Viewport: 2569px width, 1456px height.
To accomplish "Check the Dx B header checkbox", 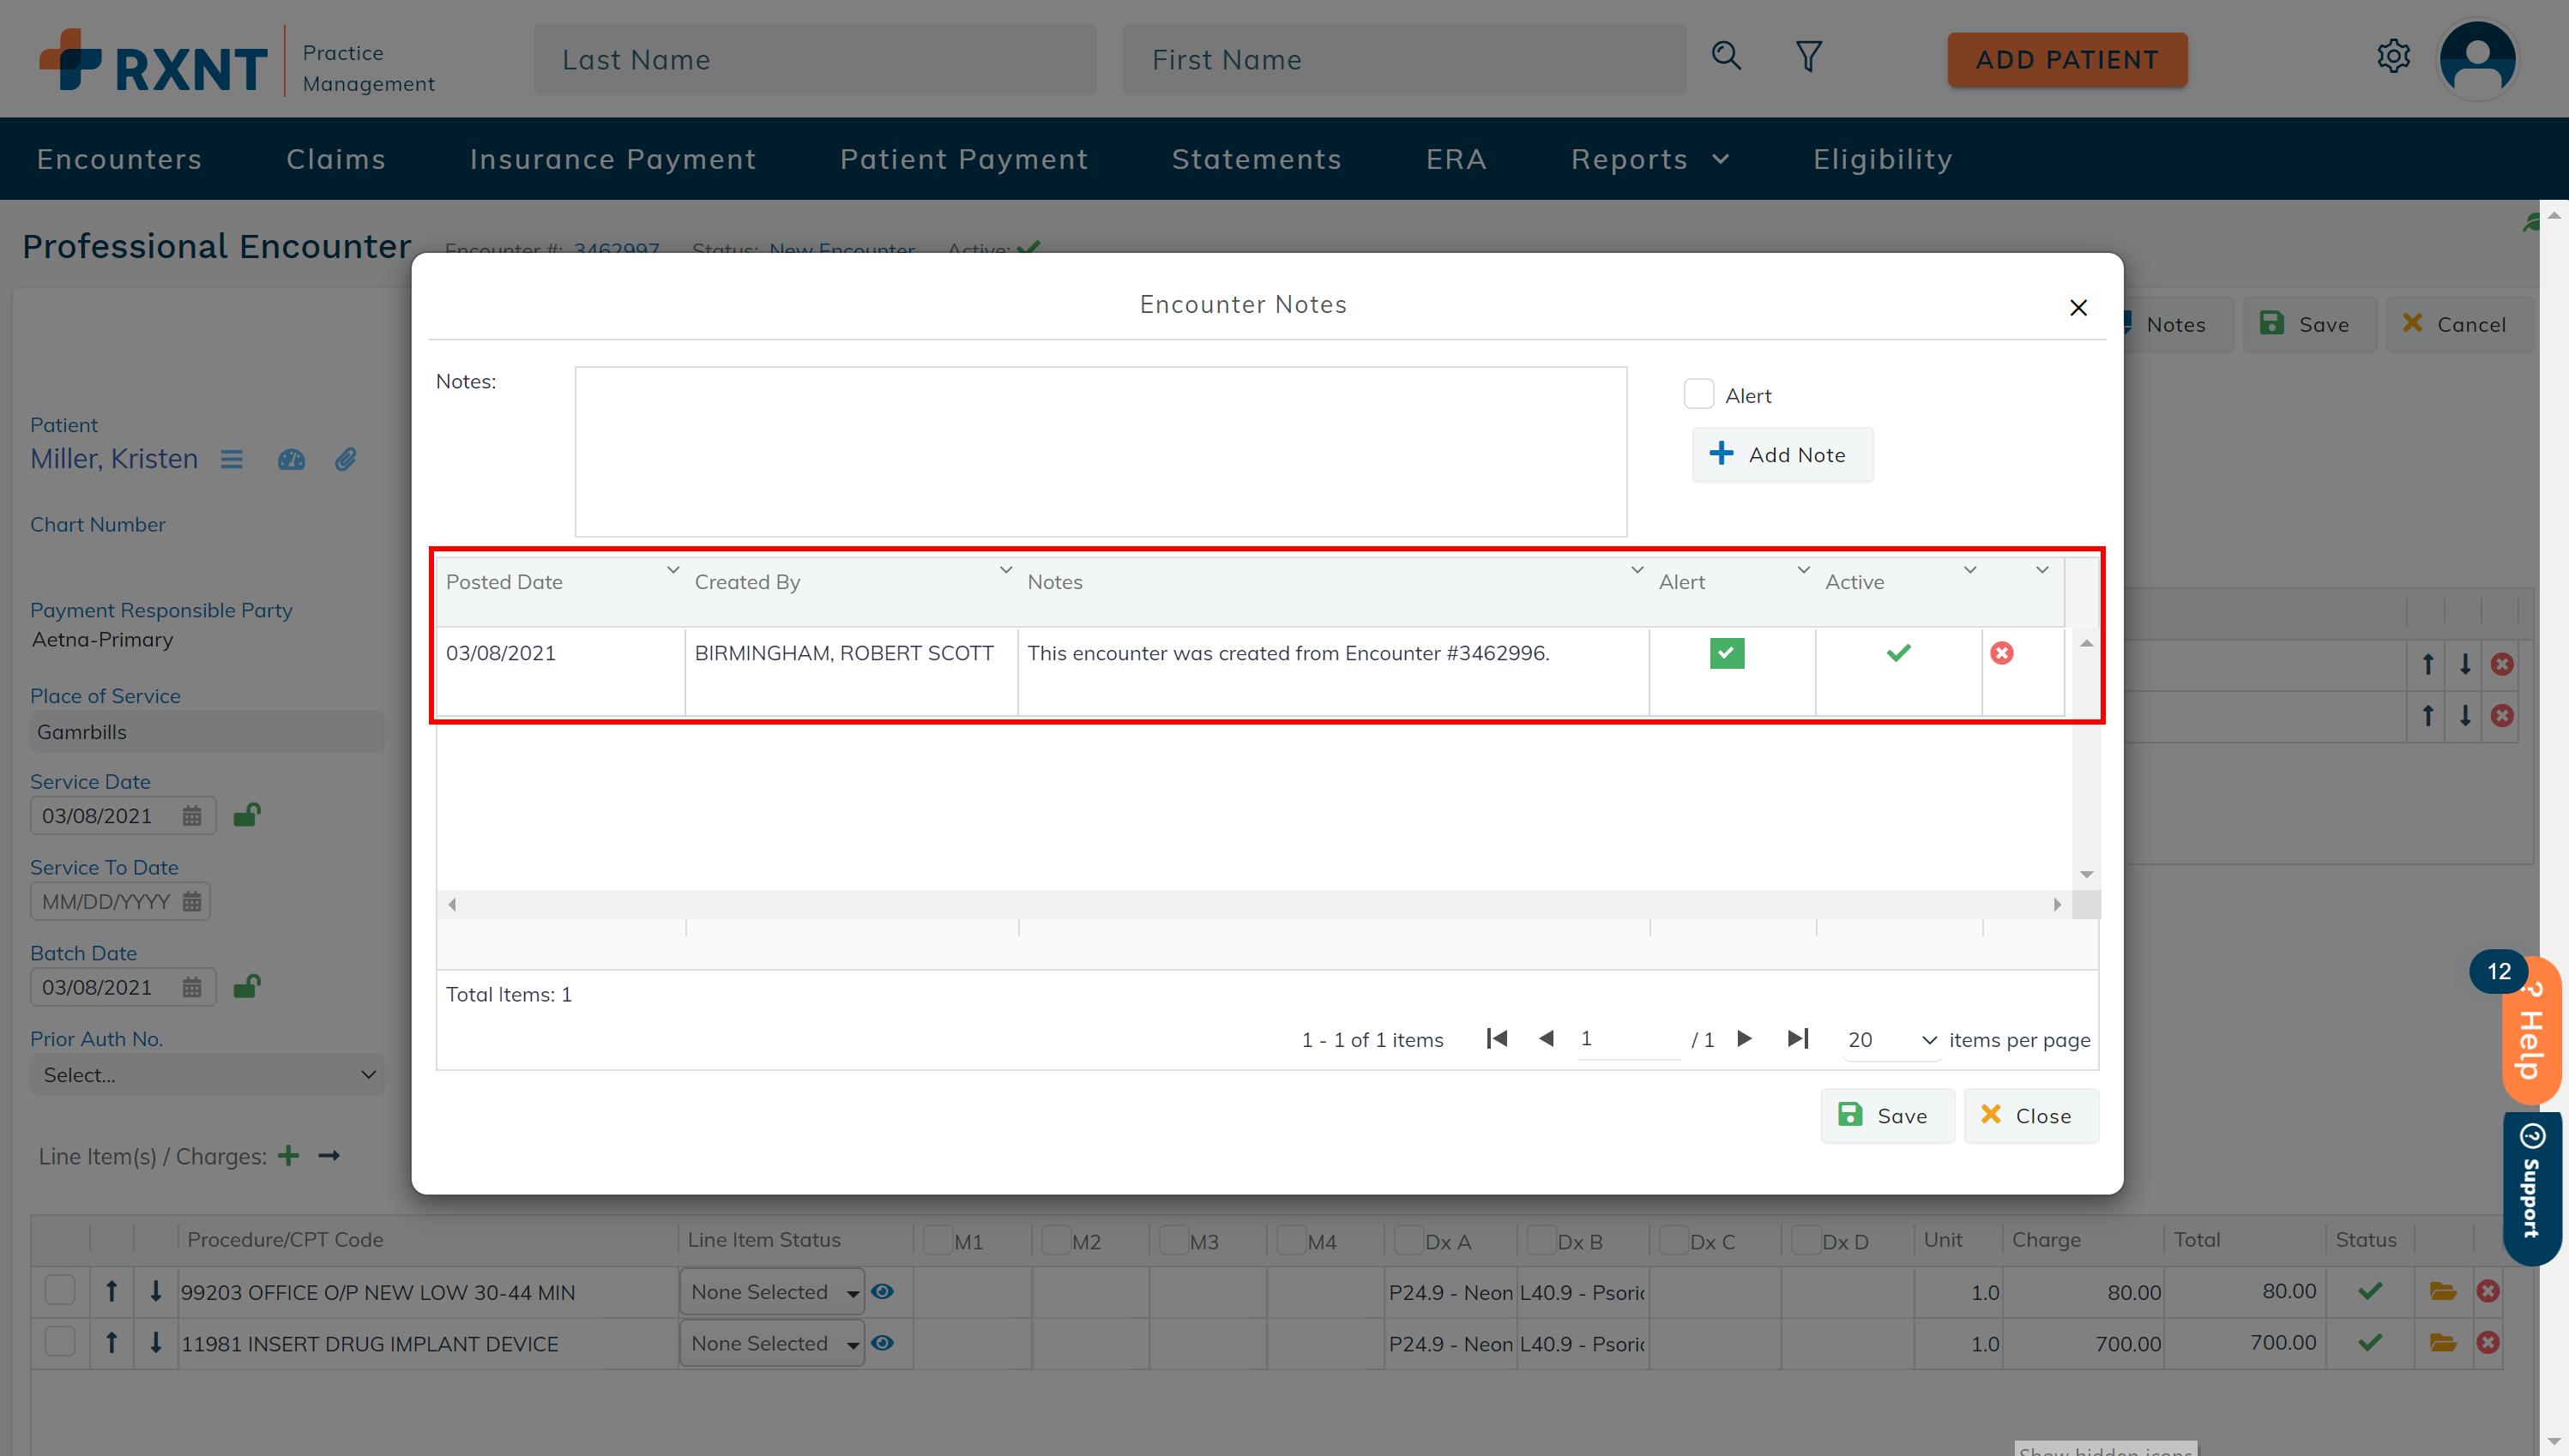I will coord(1542,1241).
